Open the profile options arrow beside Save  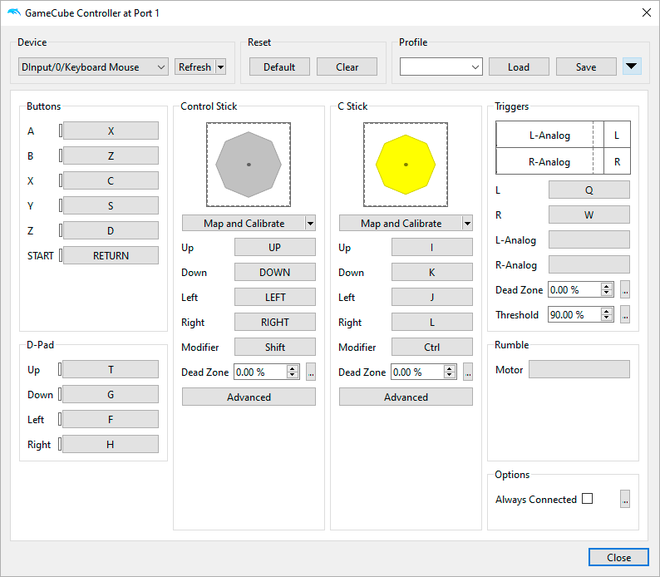tap(631, 66)
